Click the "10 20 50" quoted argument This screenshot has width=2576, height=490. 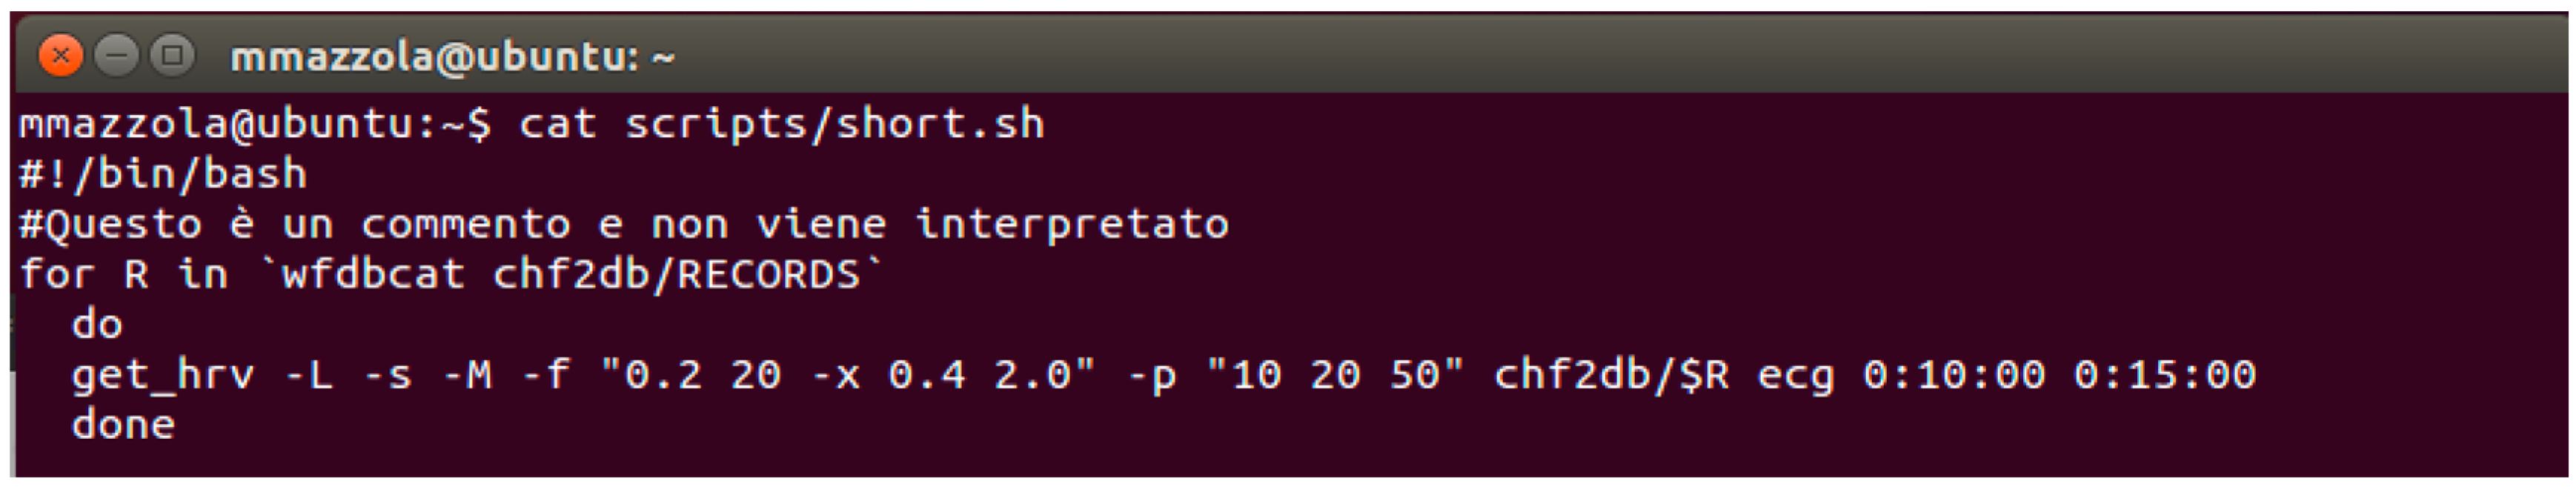click(x=1334, y=375)
